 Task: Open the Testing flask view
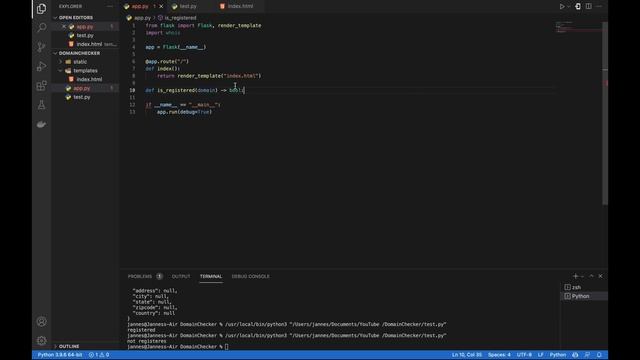pos(41,105)
